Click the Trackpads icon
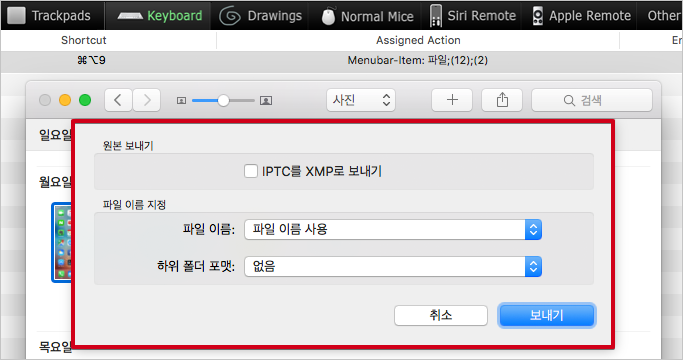Image resolution: width=683 pixels, height=360 pixels. click(17, 16)
